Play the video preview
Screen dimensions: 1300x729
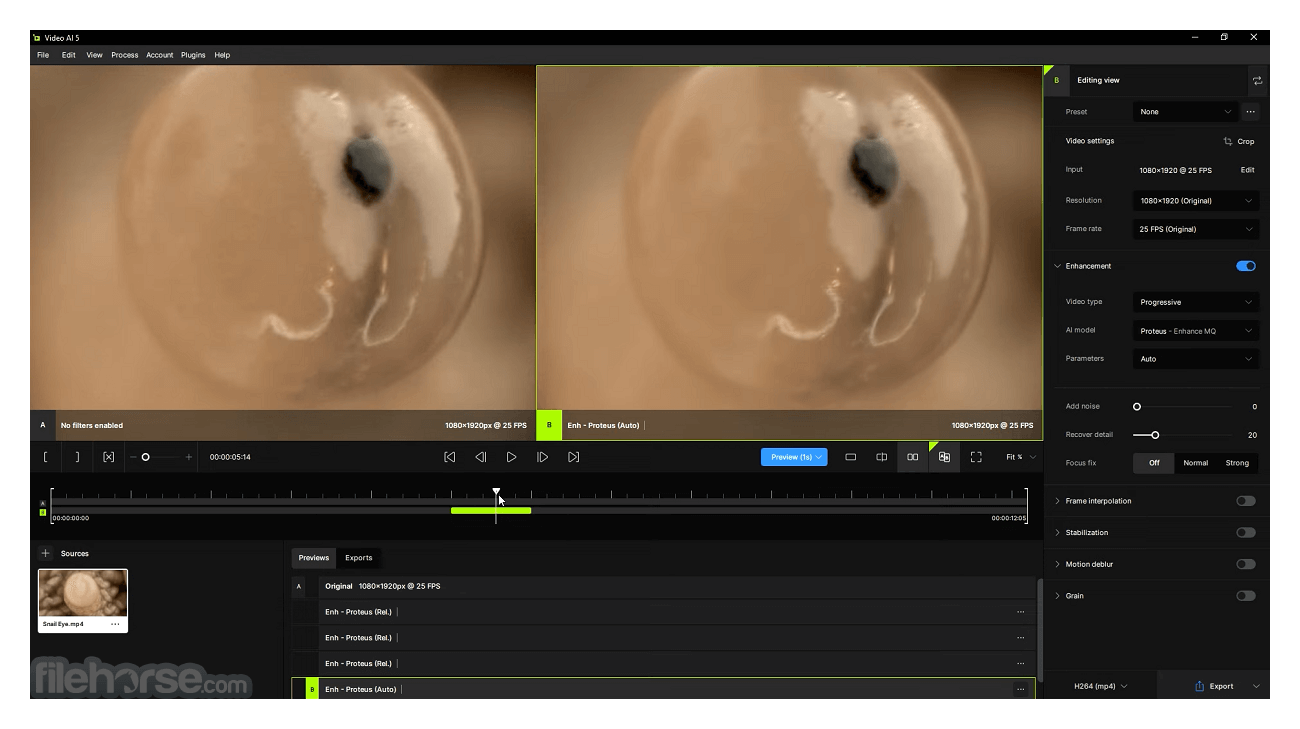tap(511, 457)
